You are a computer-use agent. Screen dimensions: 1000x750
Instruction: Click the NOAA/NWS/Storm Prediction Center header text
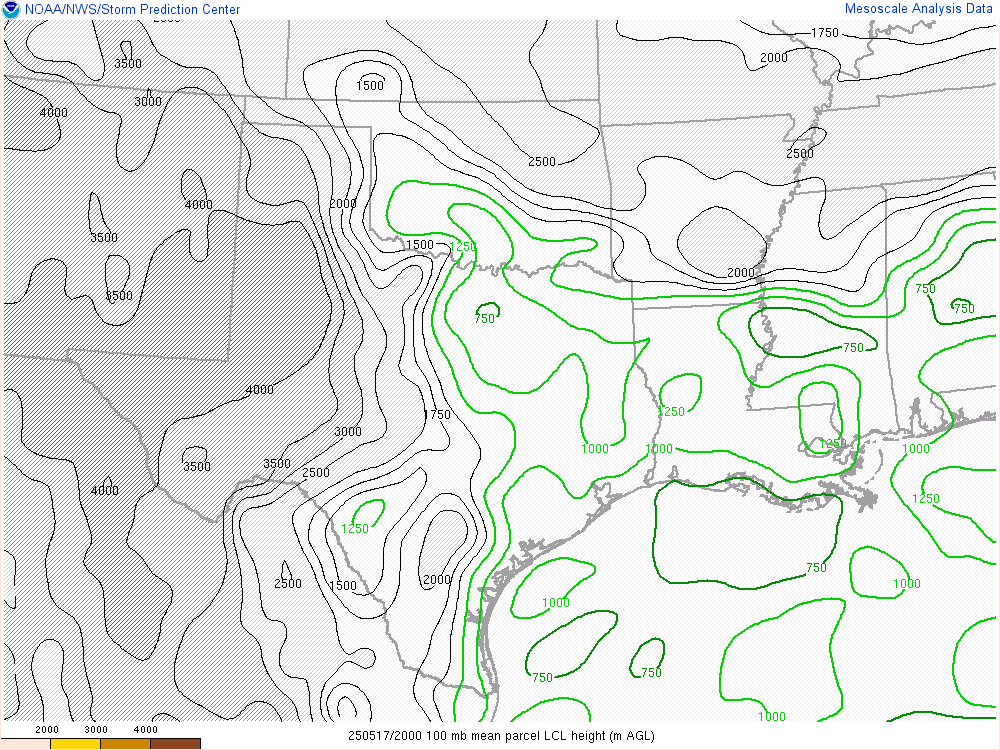(132, 10)
